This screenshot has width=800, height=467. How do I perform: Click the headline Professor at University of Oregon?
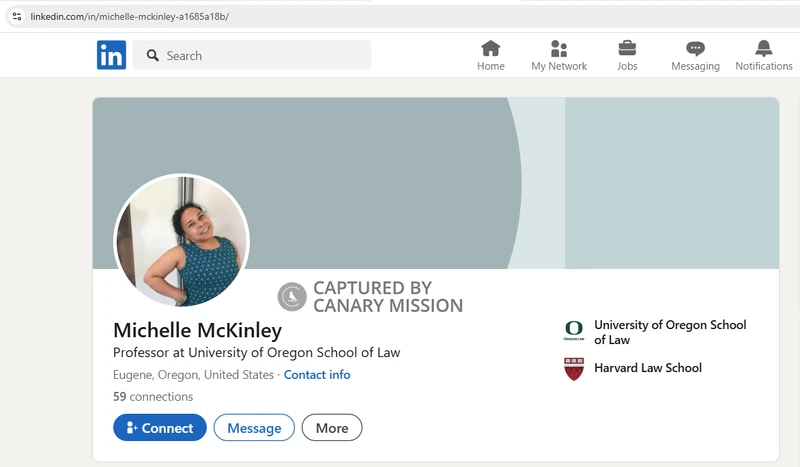(257, 353)
